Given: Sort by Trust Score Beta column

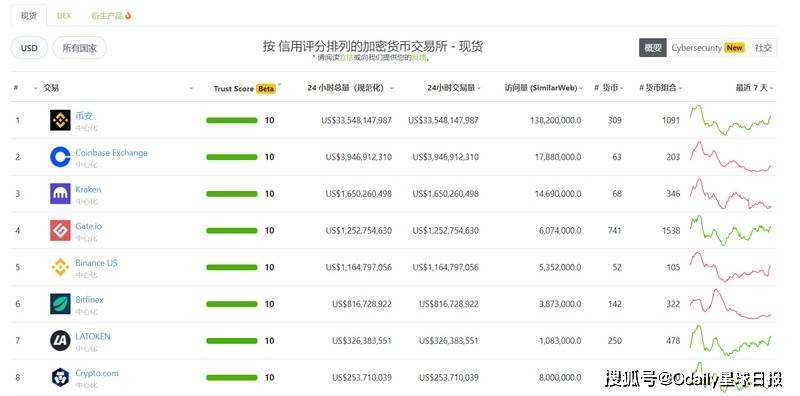Looking at the screenshot, I should pyautogui.click(x=247, y=88).
